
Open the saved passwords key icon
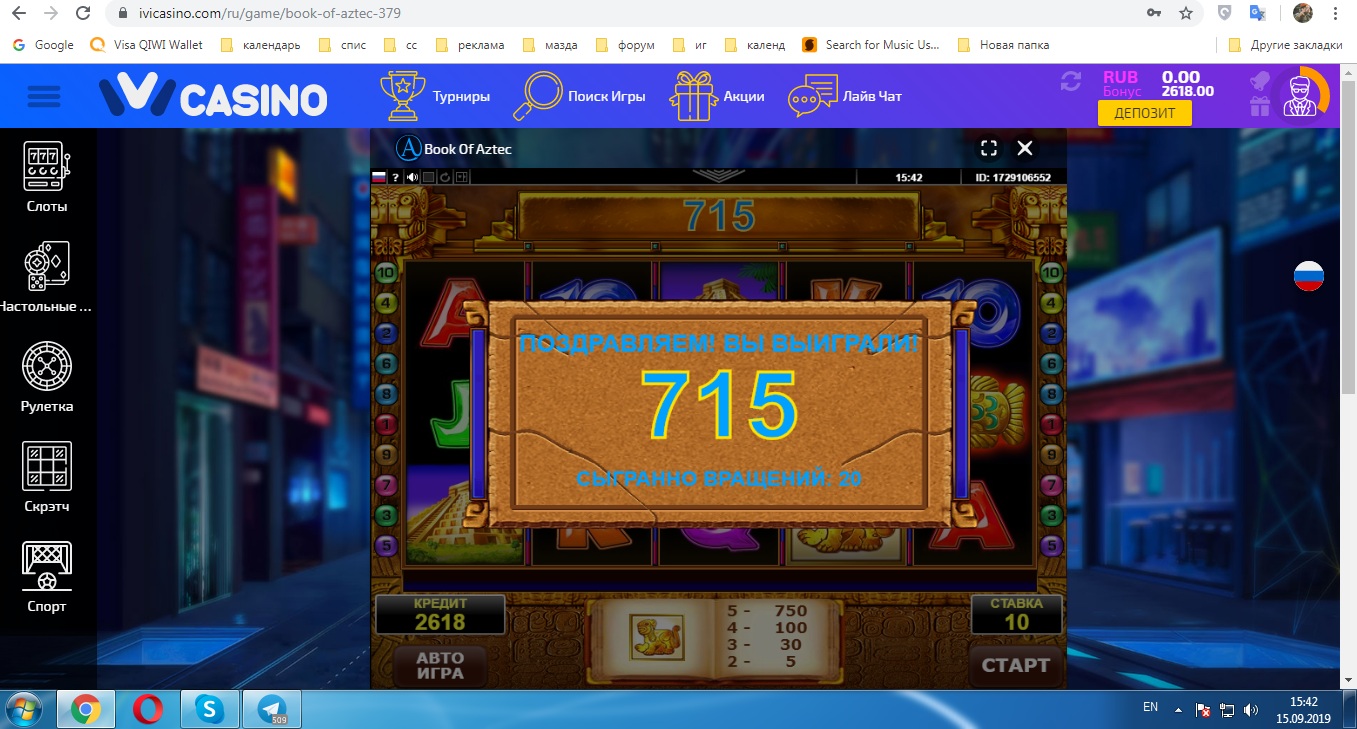click(x=1155, y=13)
